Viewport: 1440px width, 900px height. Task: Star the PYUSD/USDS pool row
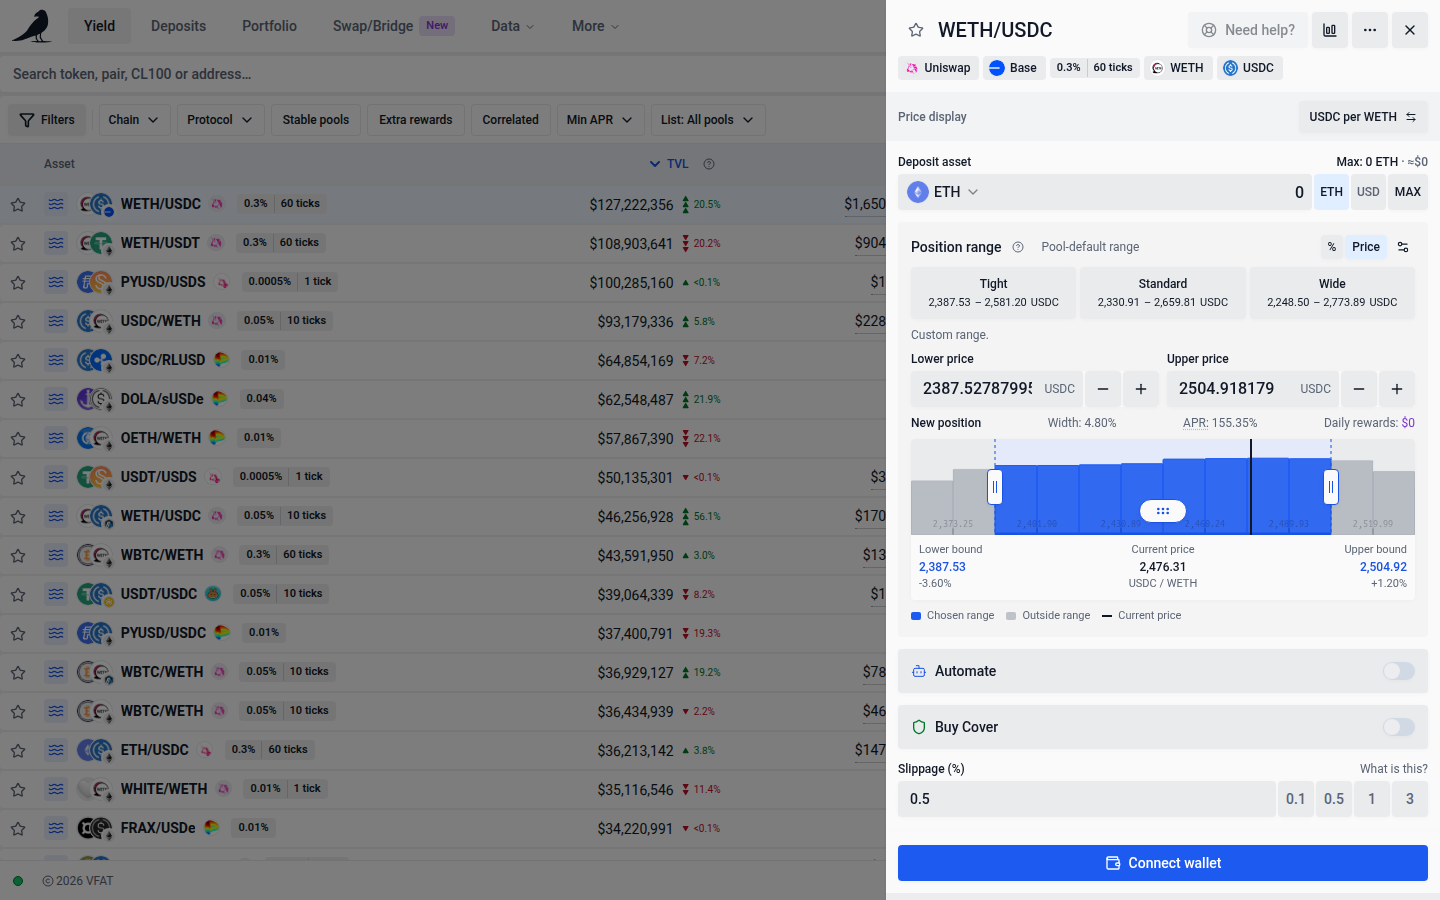(18, 282)
